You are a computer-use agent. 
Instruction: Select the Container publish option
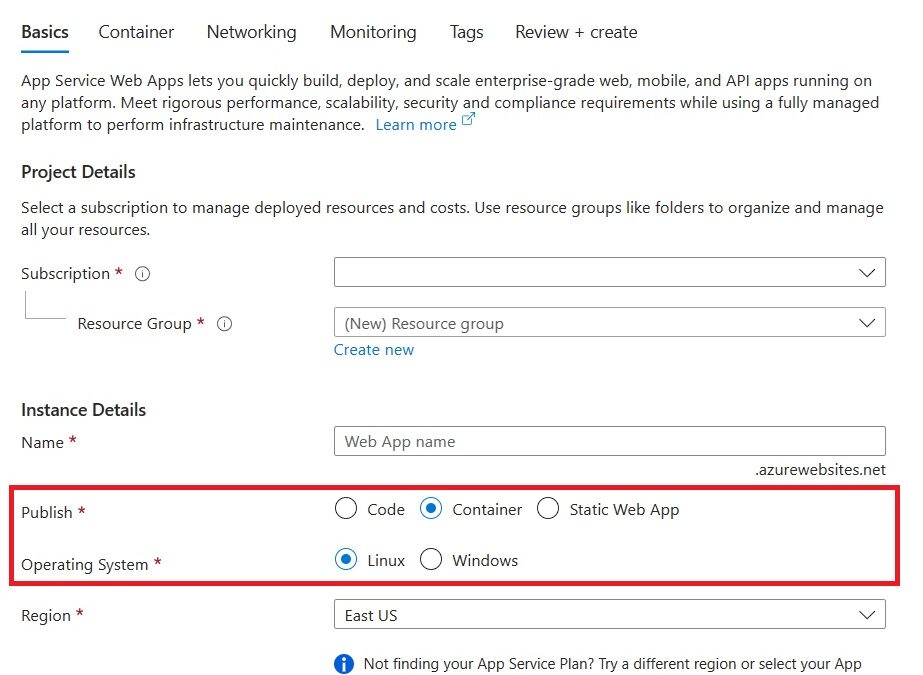point(431,508)
